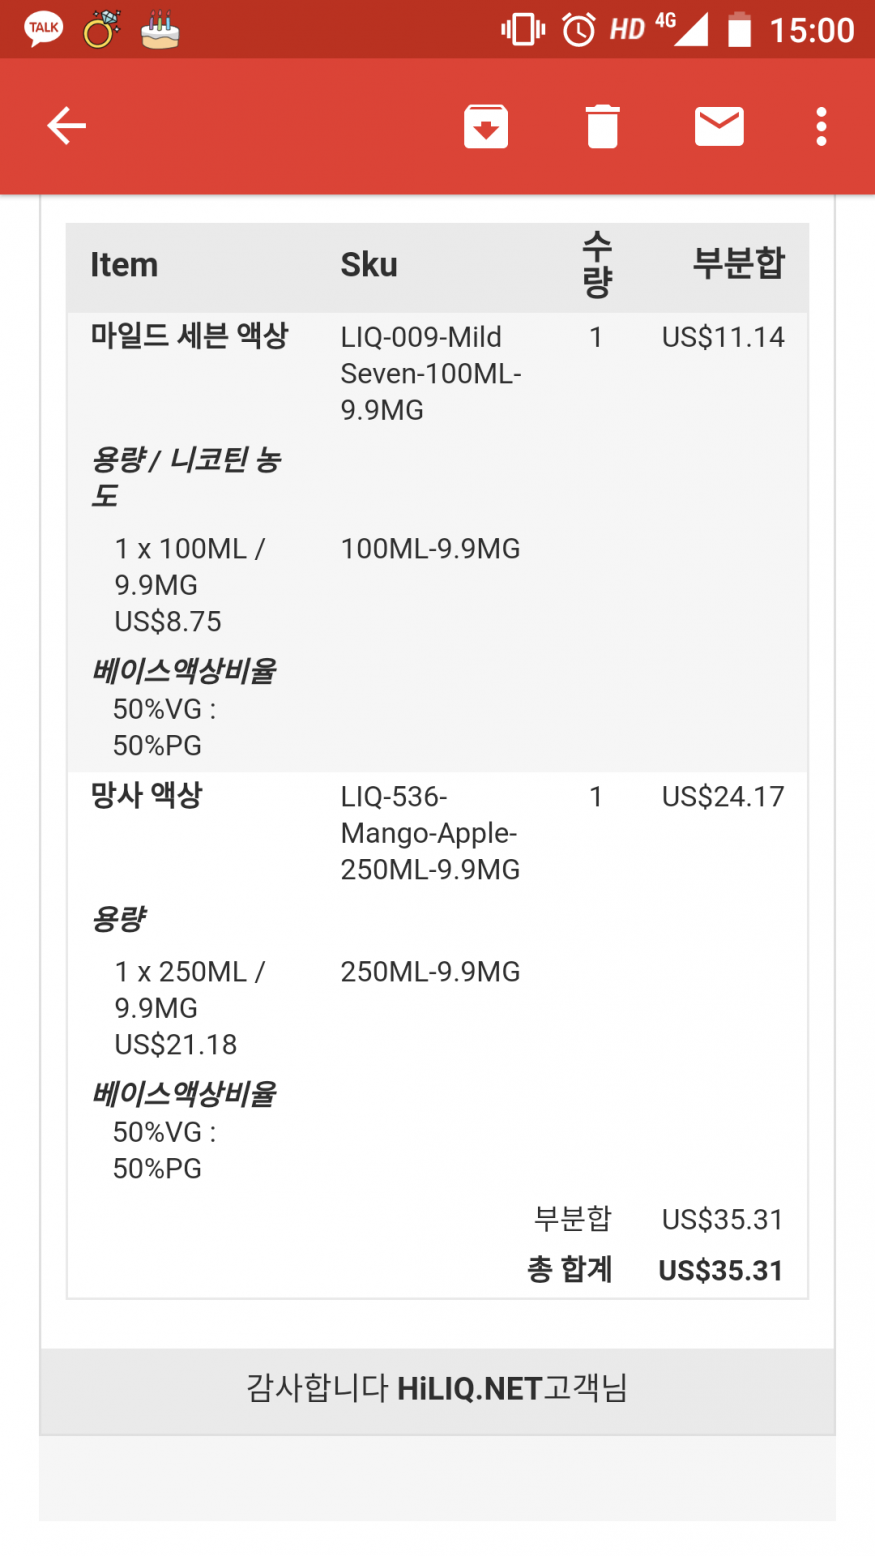Archive this email

(486, 127)
